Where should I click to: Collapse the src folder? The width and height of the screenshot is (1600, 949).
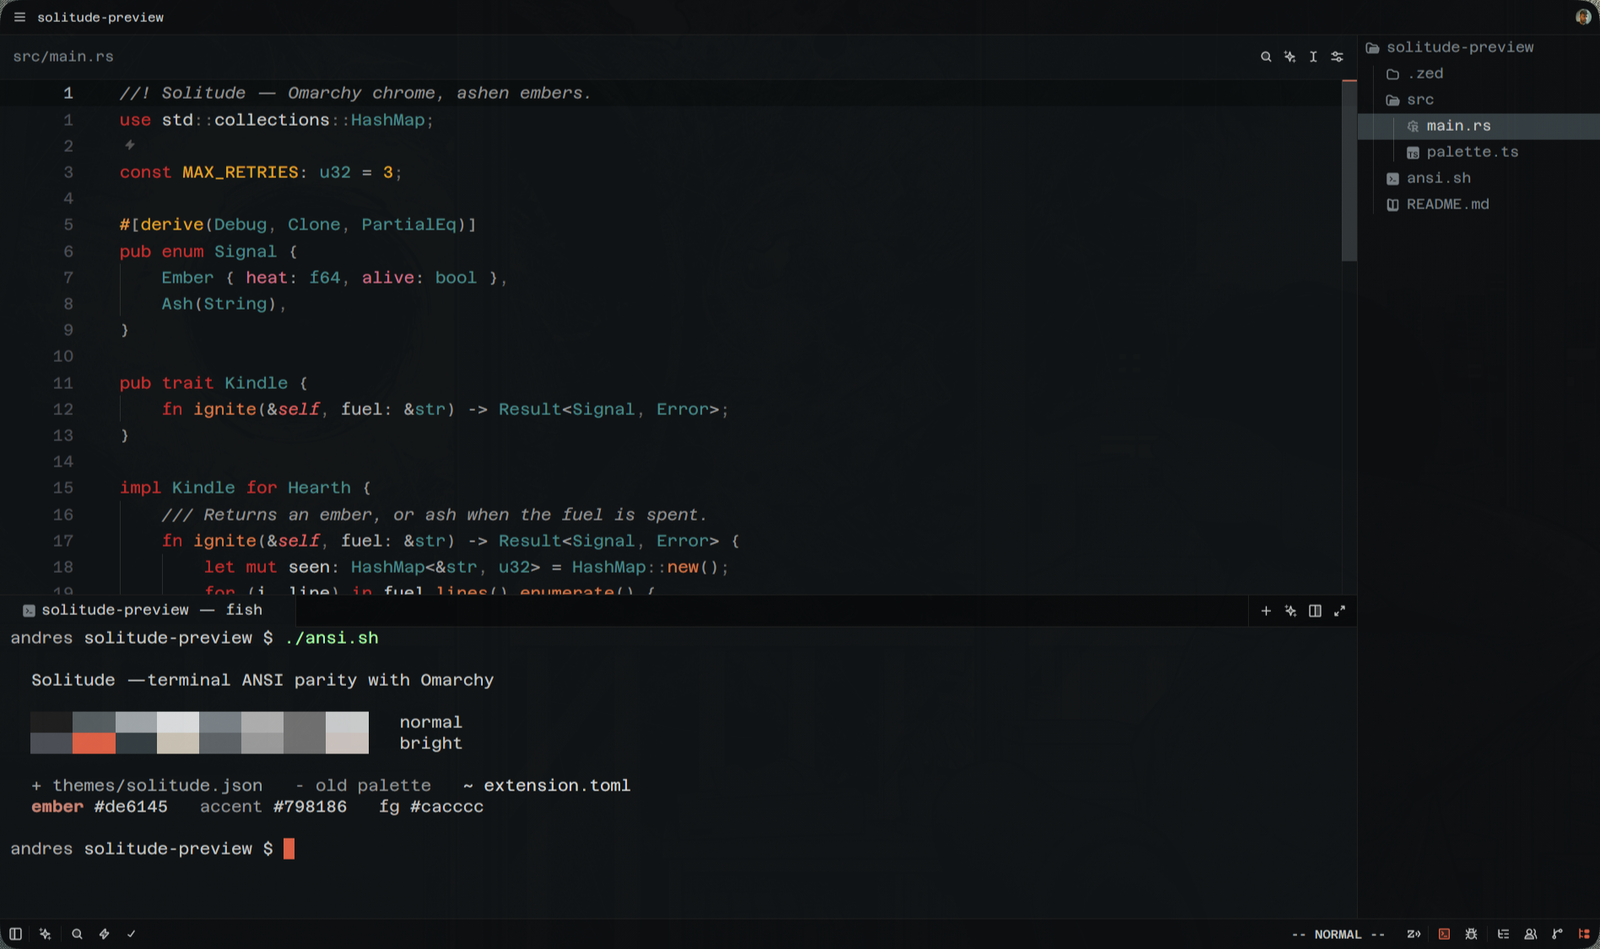point(1410,100)
